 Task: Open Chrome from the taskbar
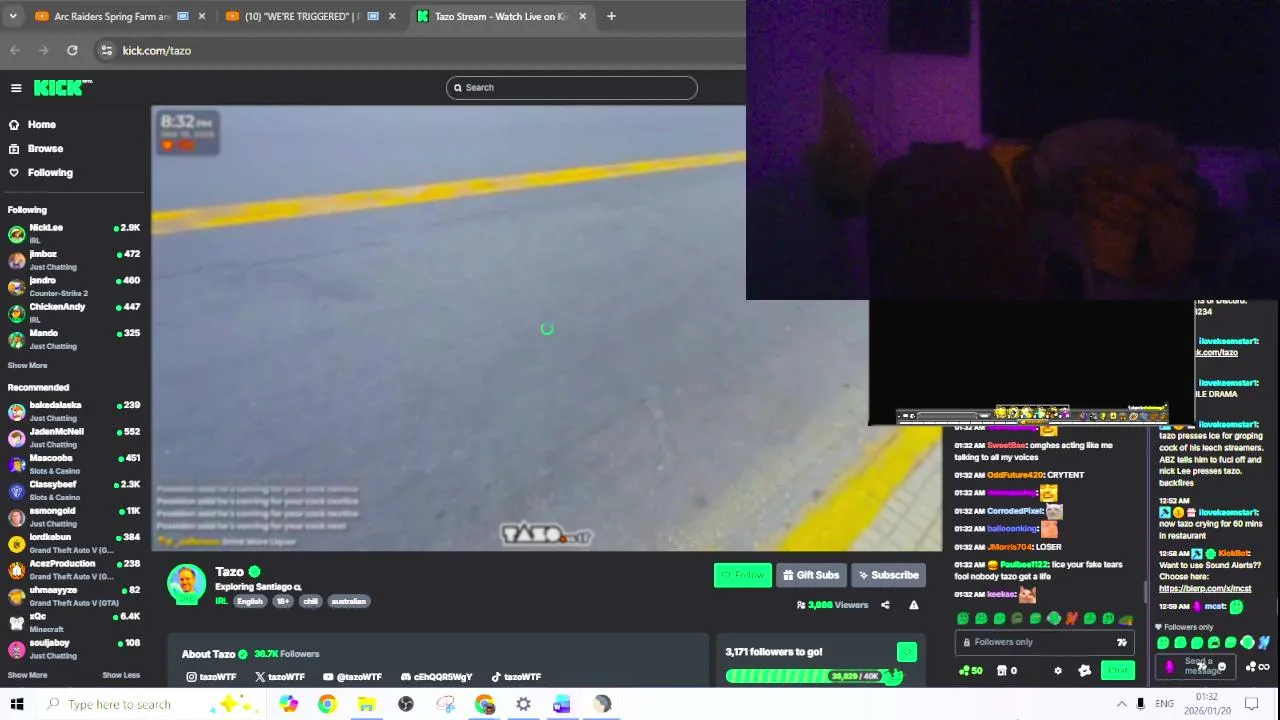tap(327, 704)
